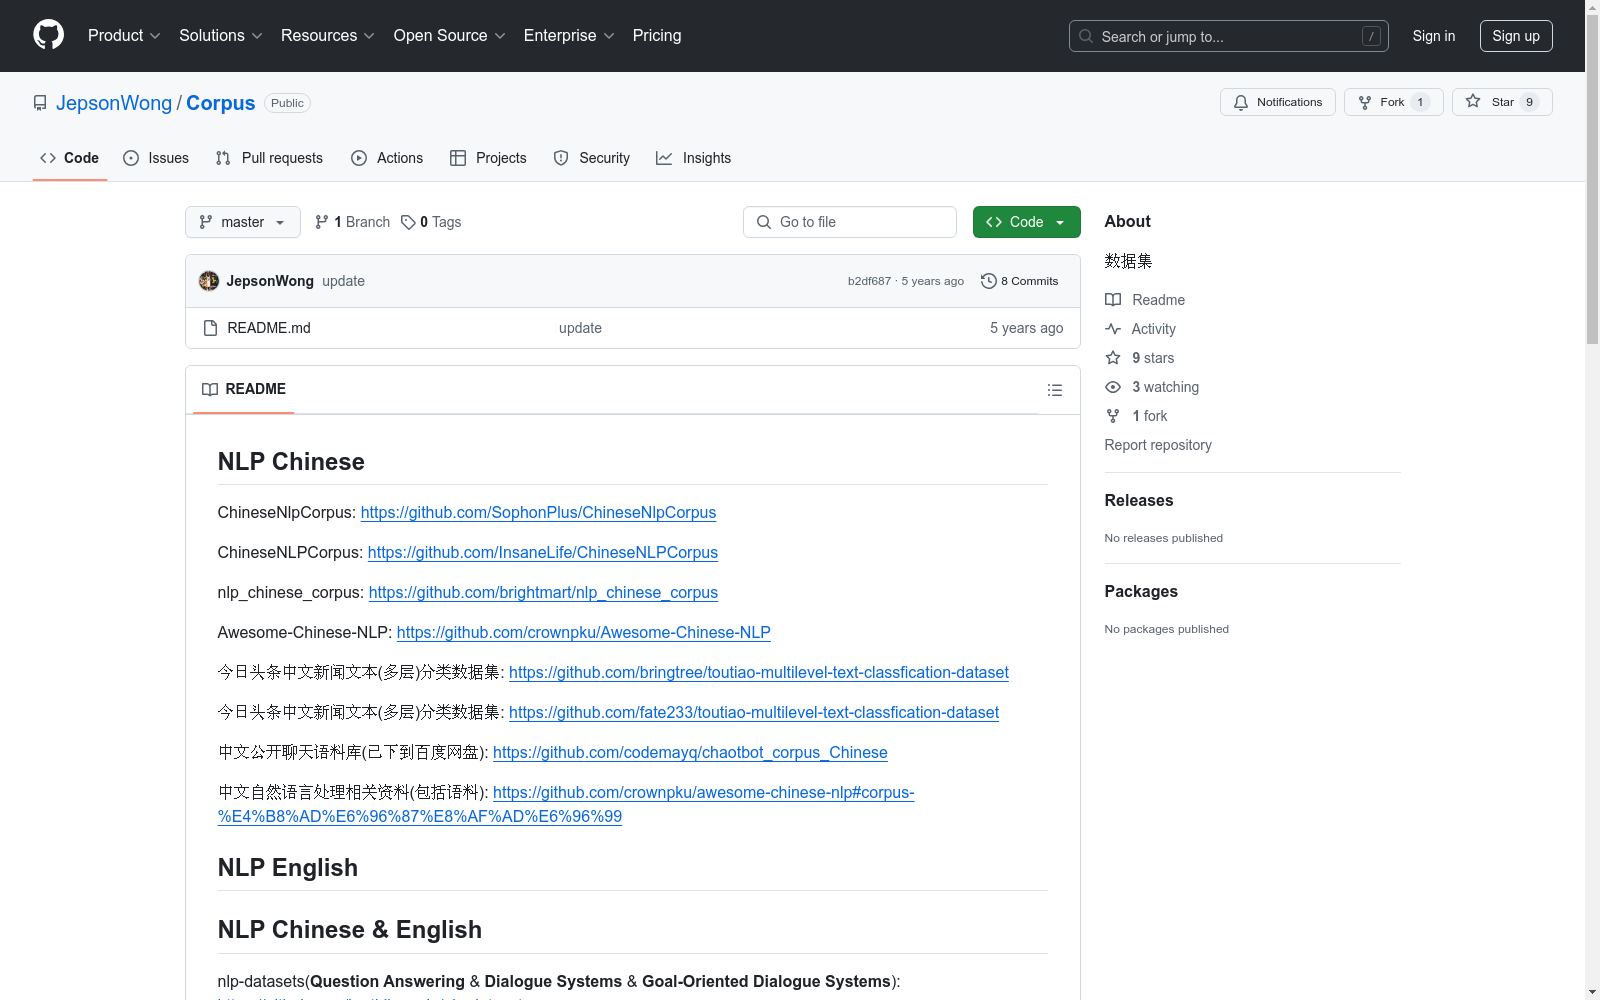Expand the Enterprise dropdown

point(569,35)
